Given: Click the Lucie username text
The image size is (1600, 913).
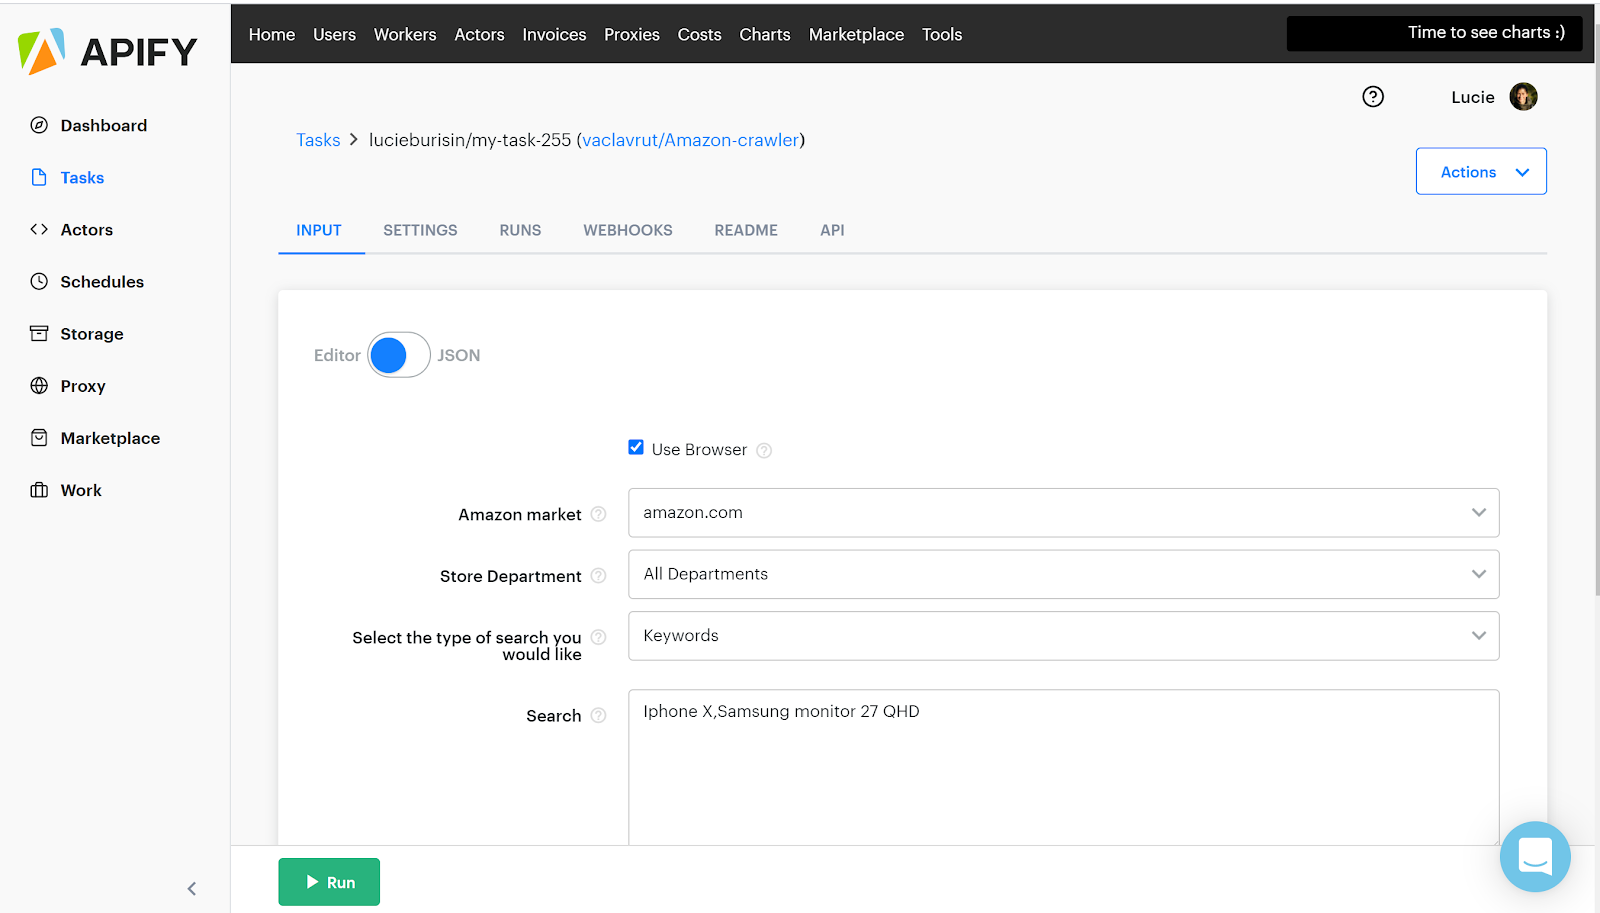Looking at the screenshot, I should click(x=1473, y=97).
